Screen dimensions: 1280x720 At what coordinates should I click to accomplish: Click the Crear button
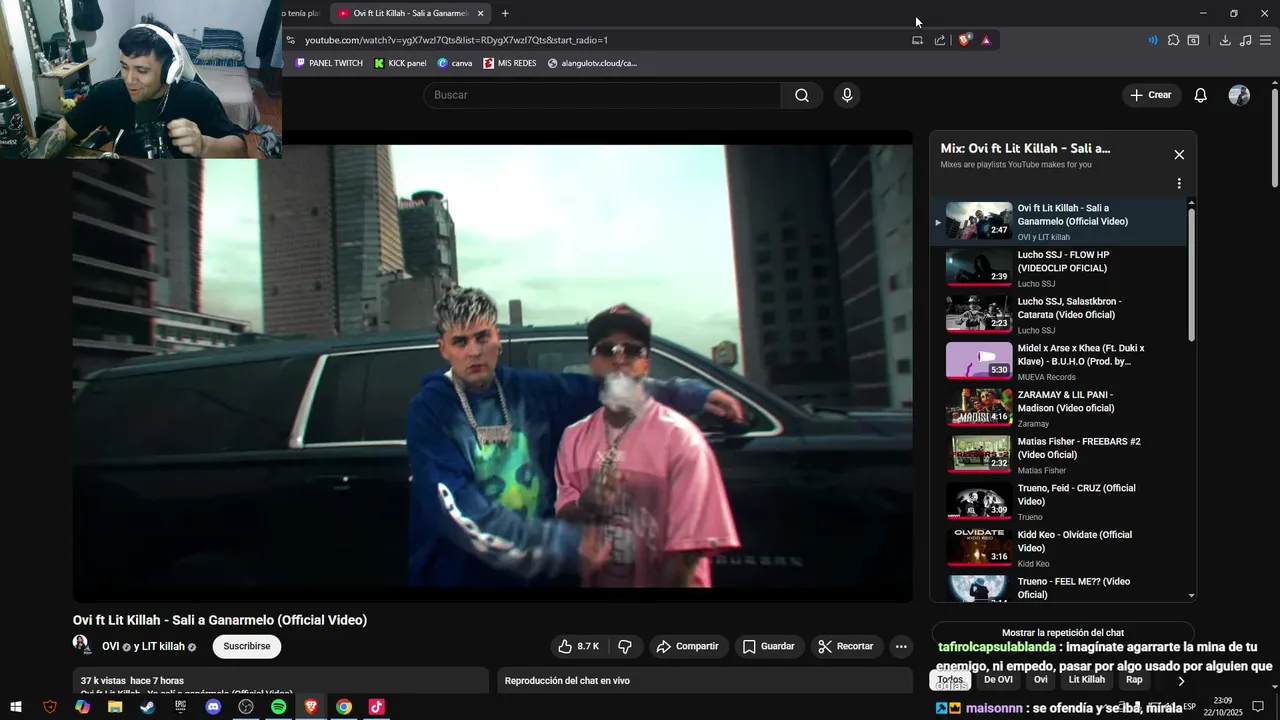(1151, 95)
